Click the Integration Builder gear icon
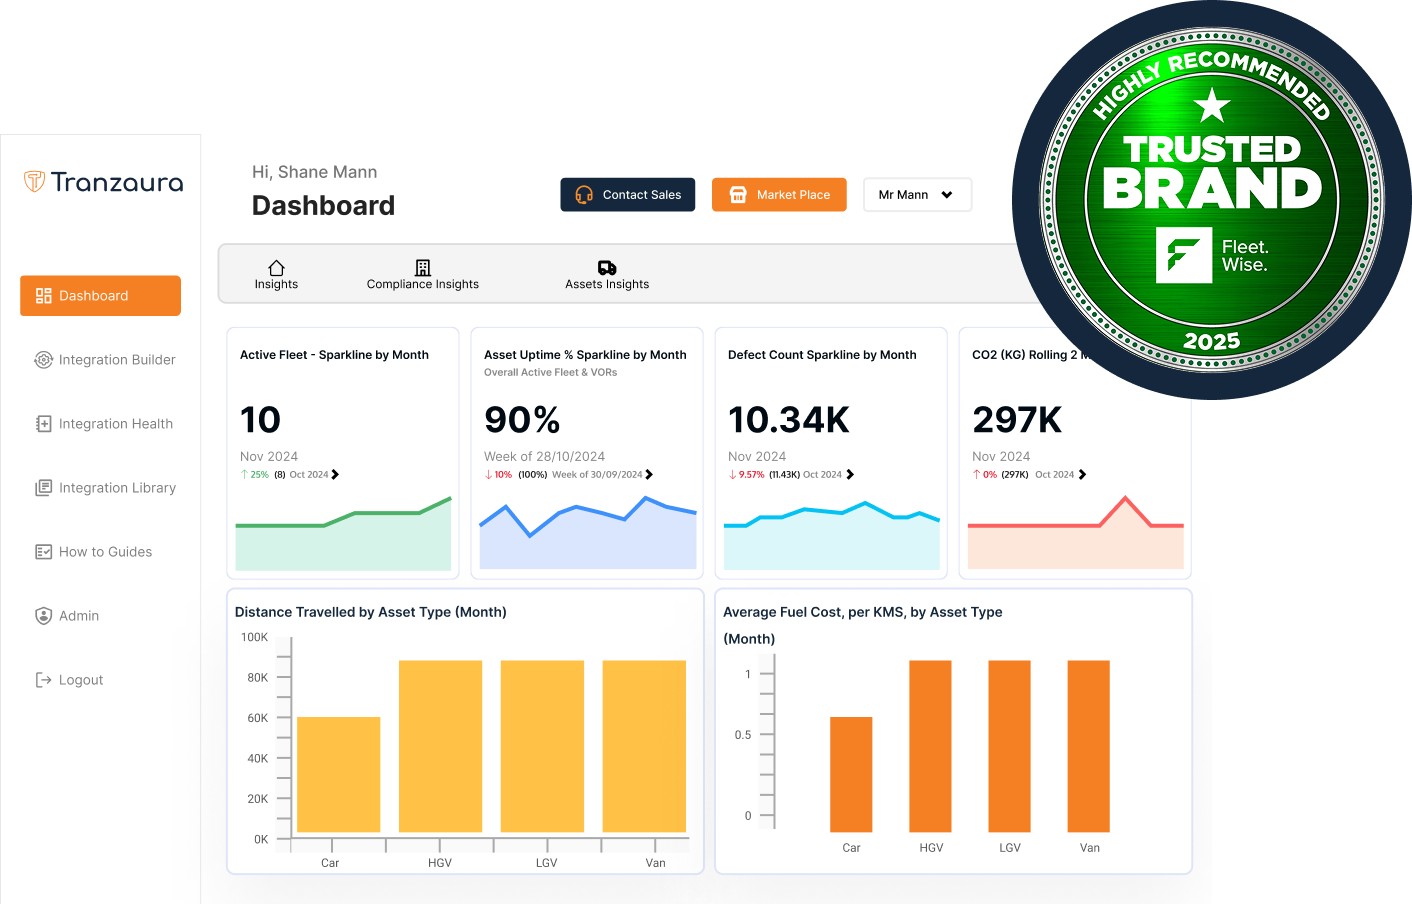The width and height of the screenshot is (1412, 904). click(x=43, y=360)
